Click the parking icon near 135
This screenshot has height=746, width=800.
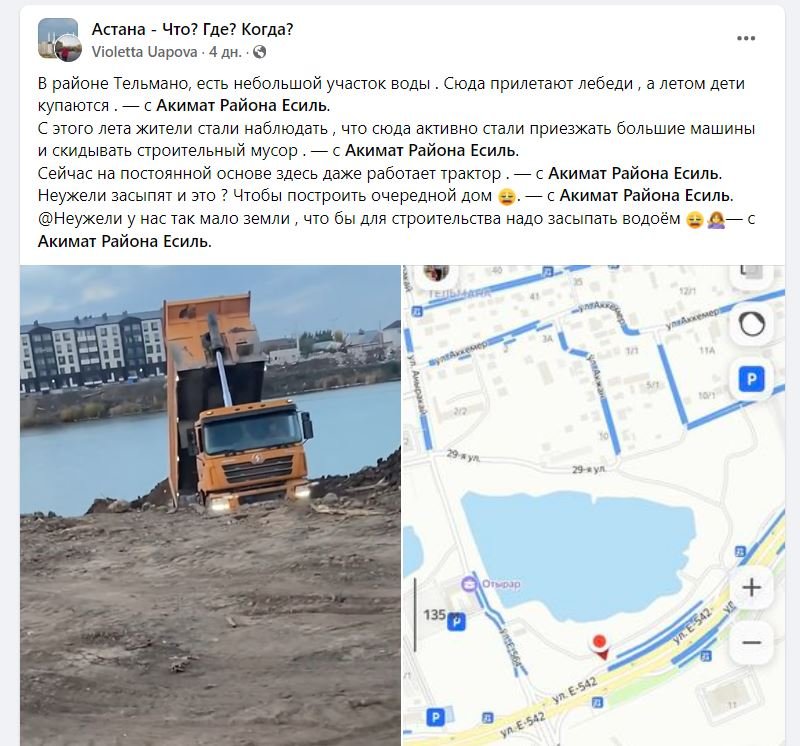(457, 622)
